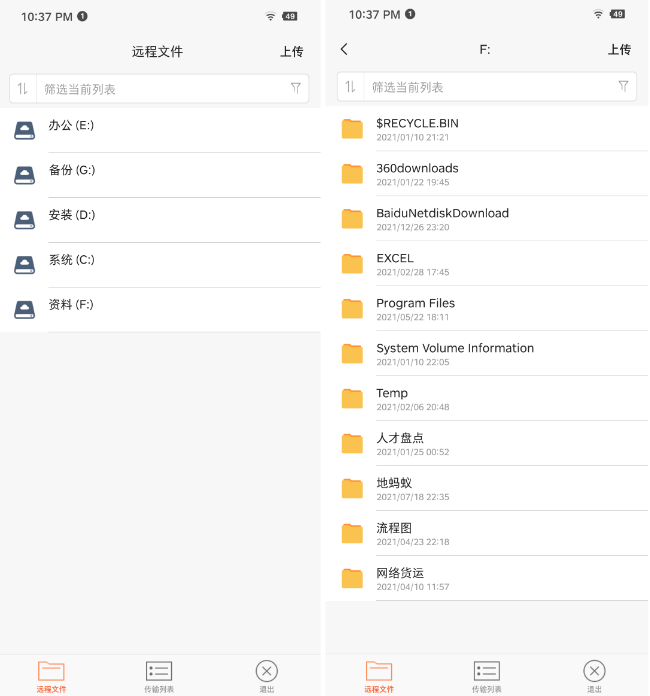Open the $RECYCLE.BIN folder icon
The image size is (650, 696).
click(352, 129)
